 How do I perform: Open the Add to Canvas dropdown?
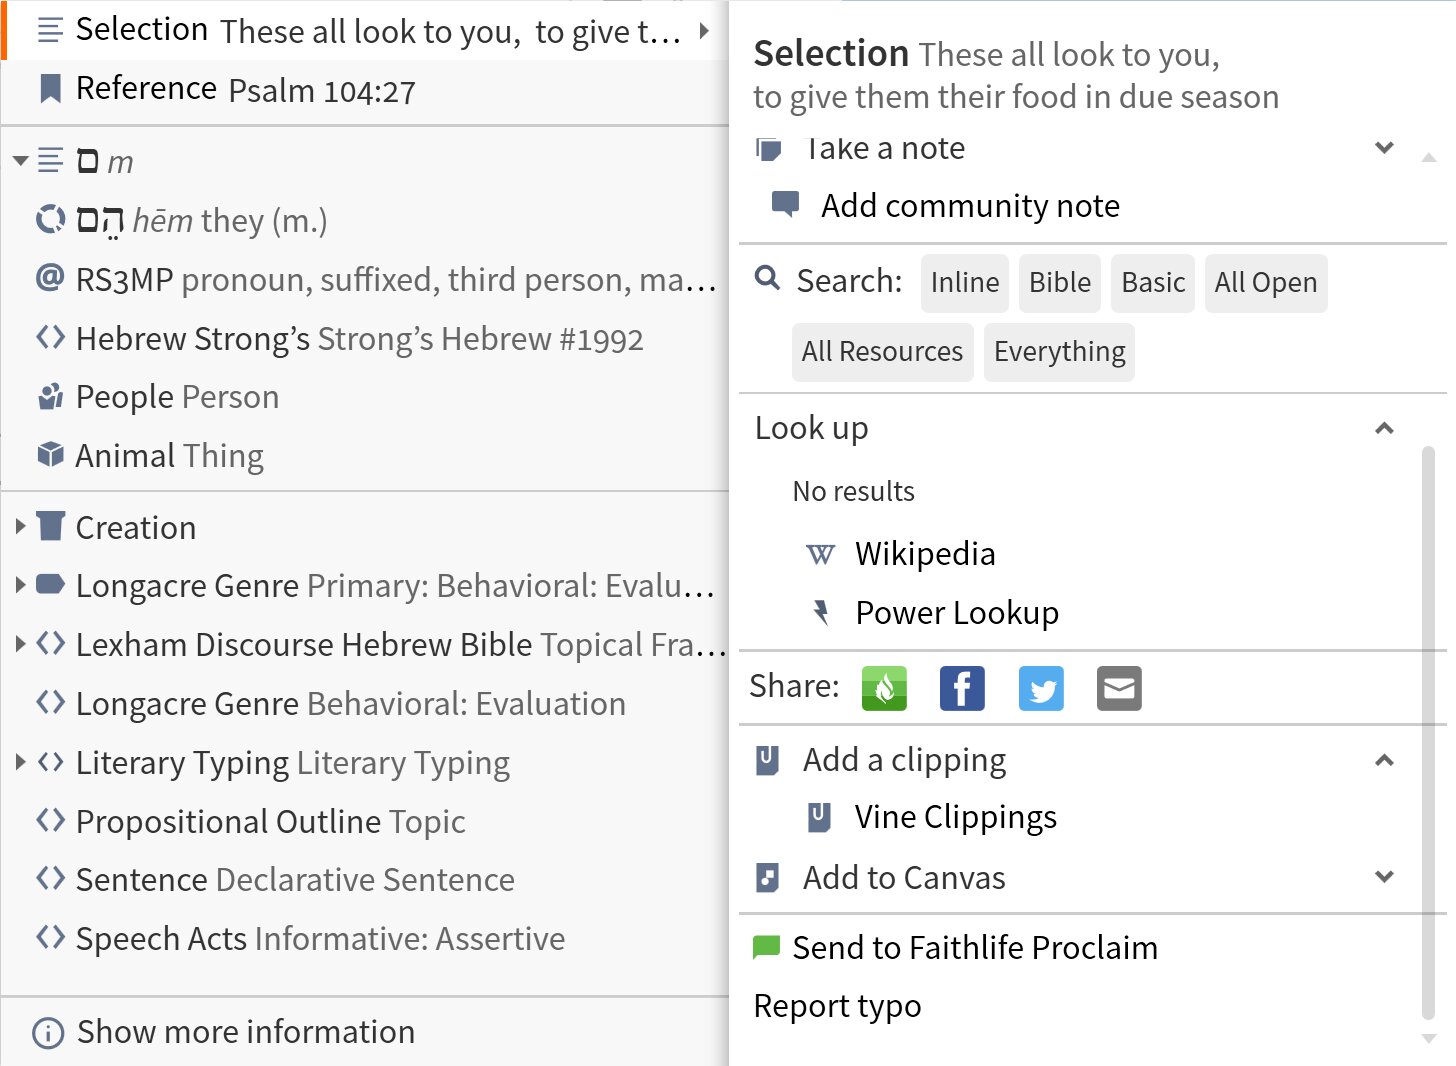tap(1385, 877)
